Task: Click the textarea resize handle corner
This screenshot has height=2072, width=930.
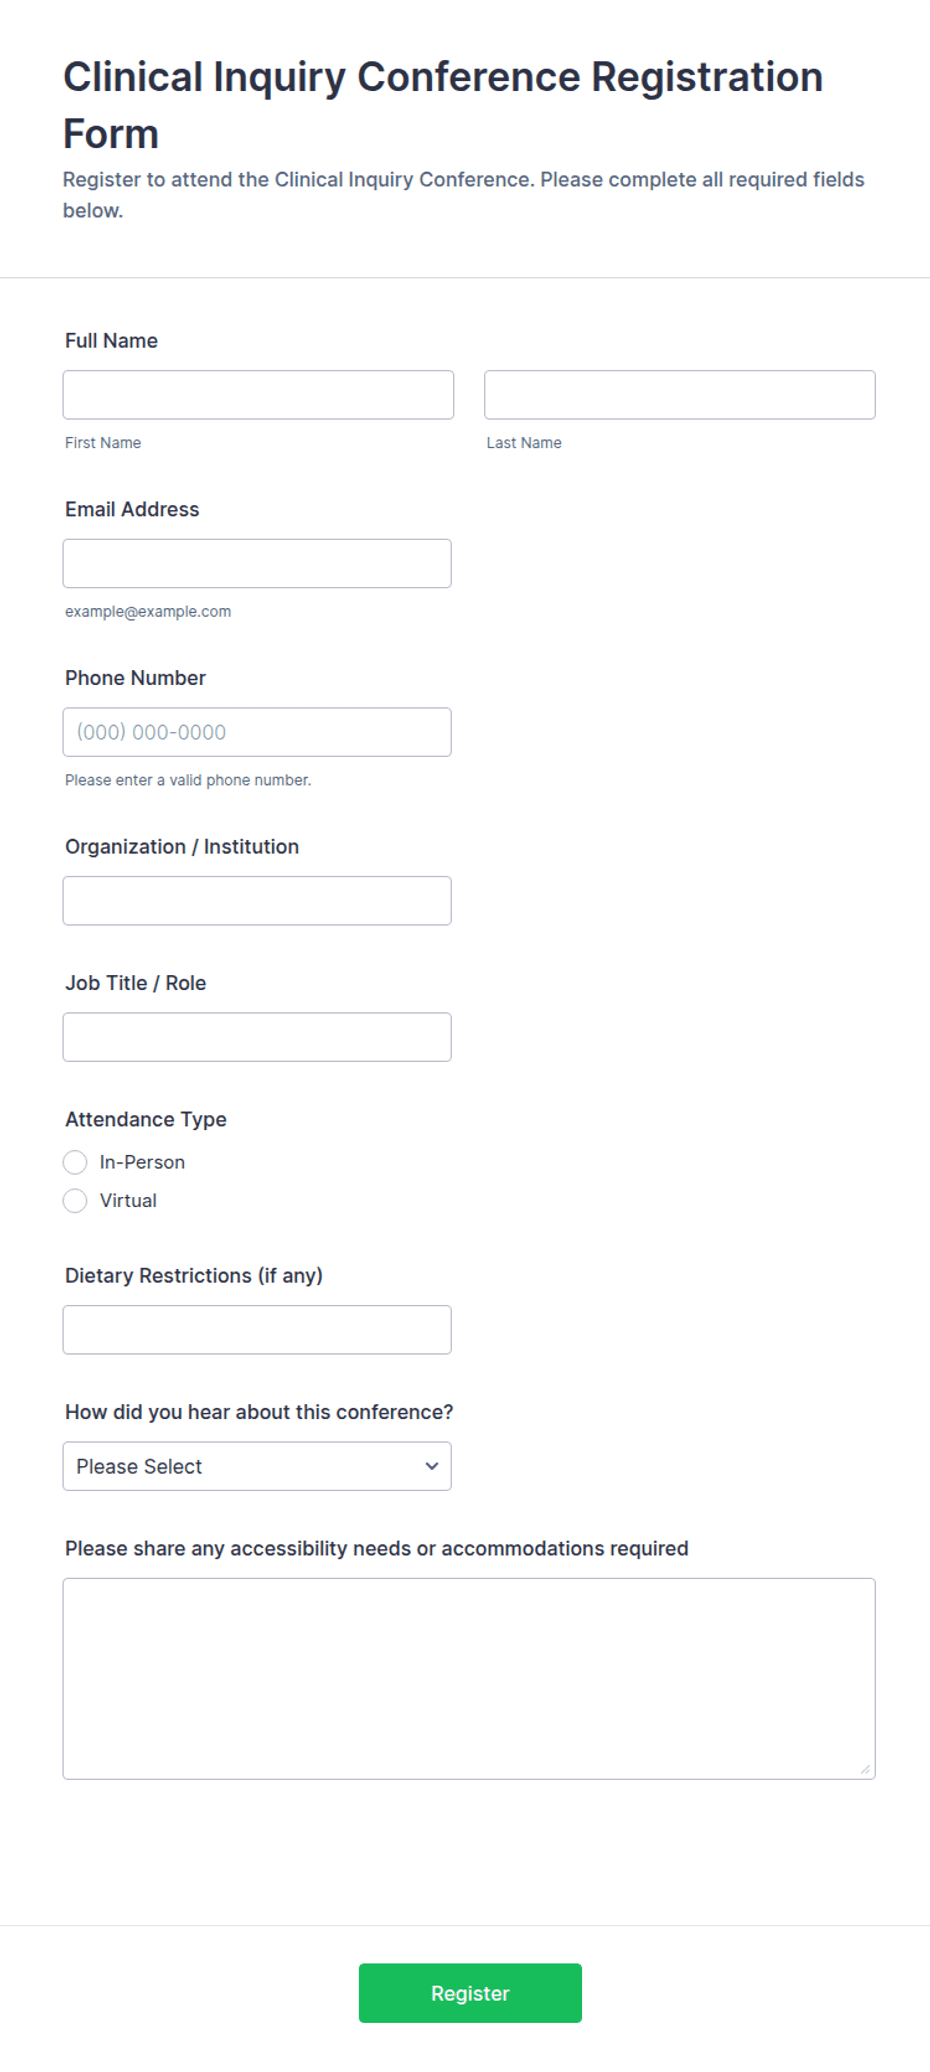Action: tap(866, 1769)
